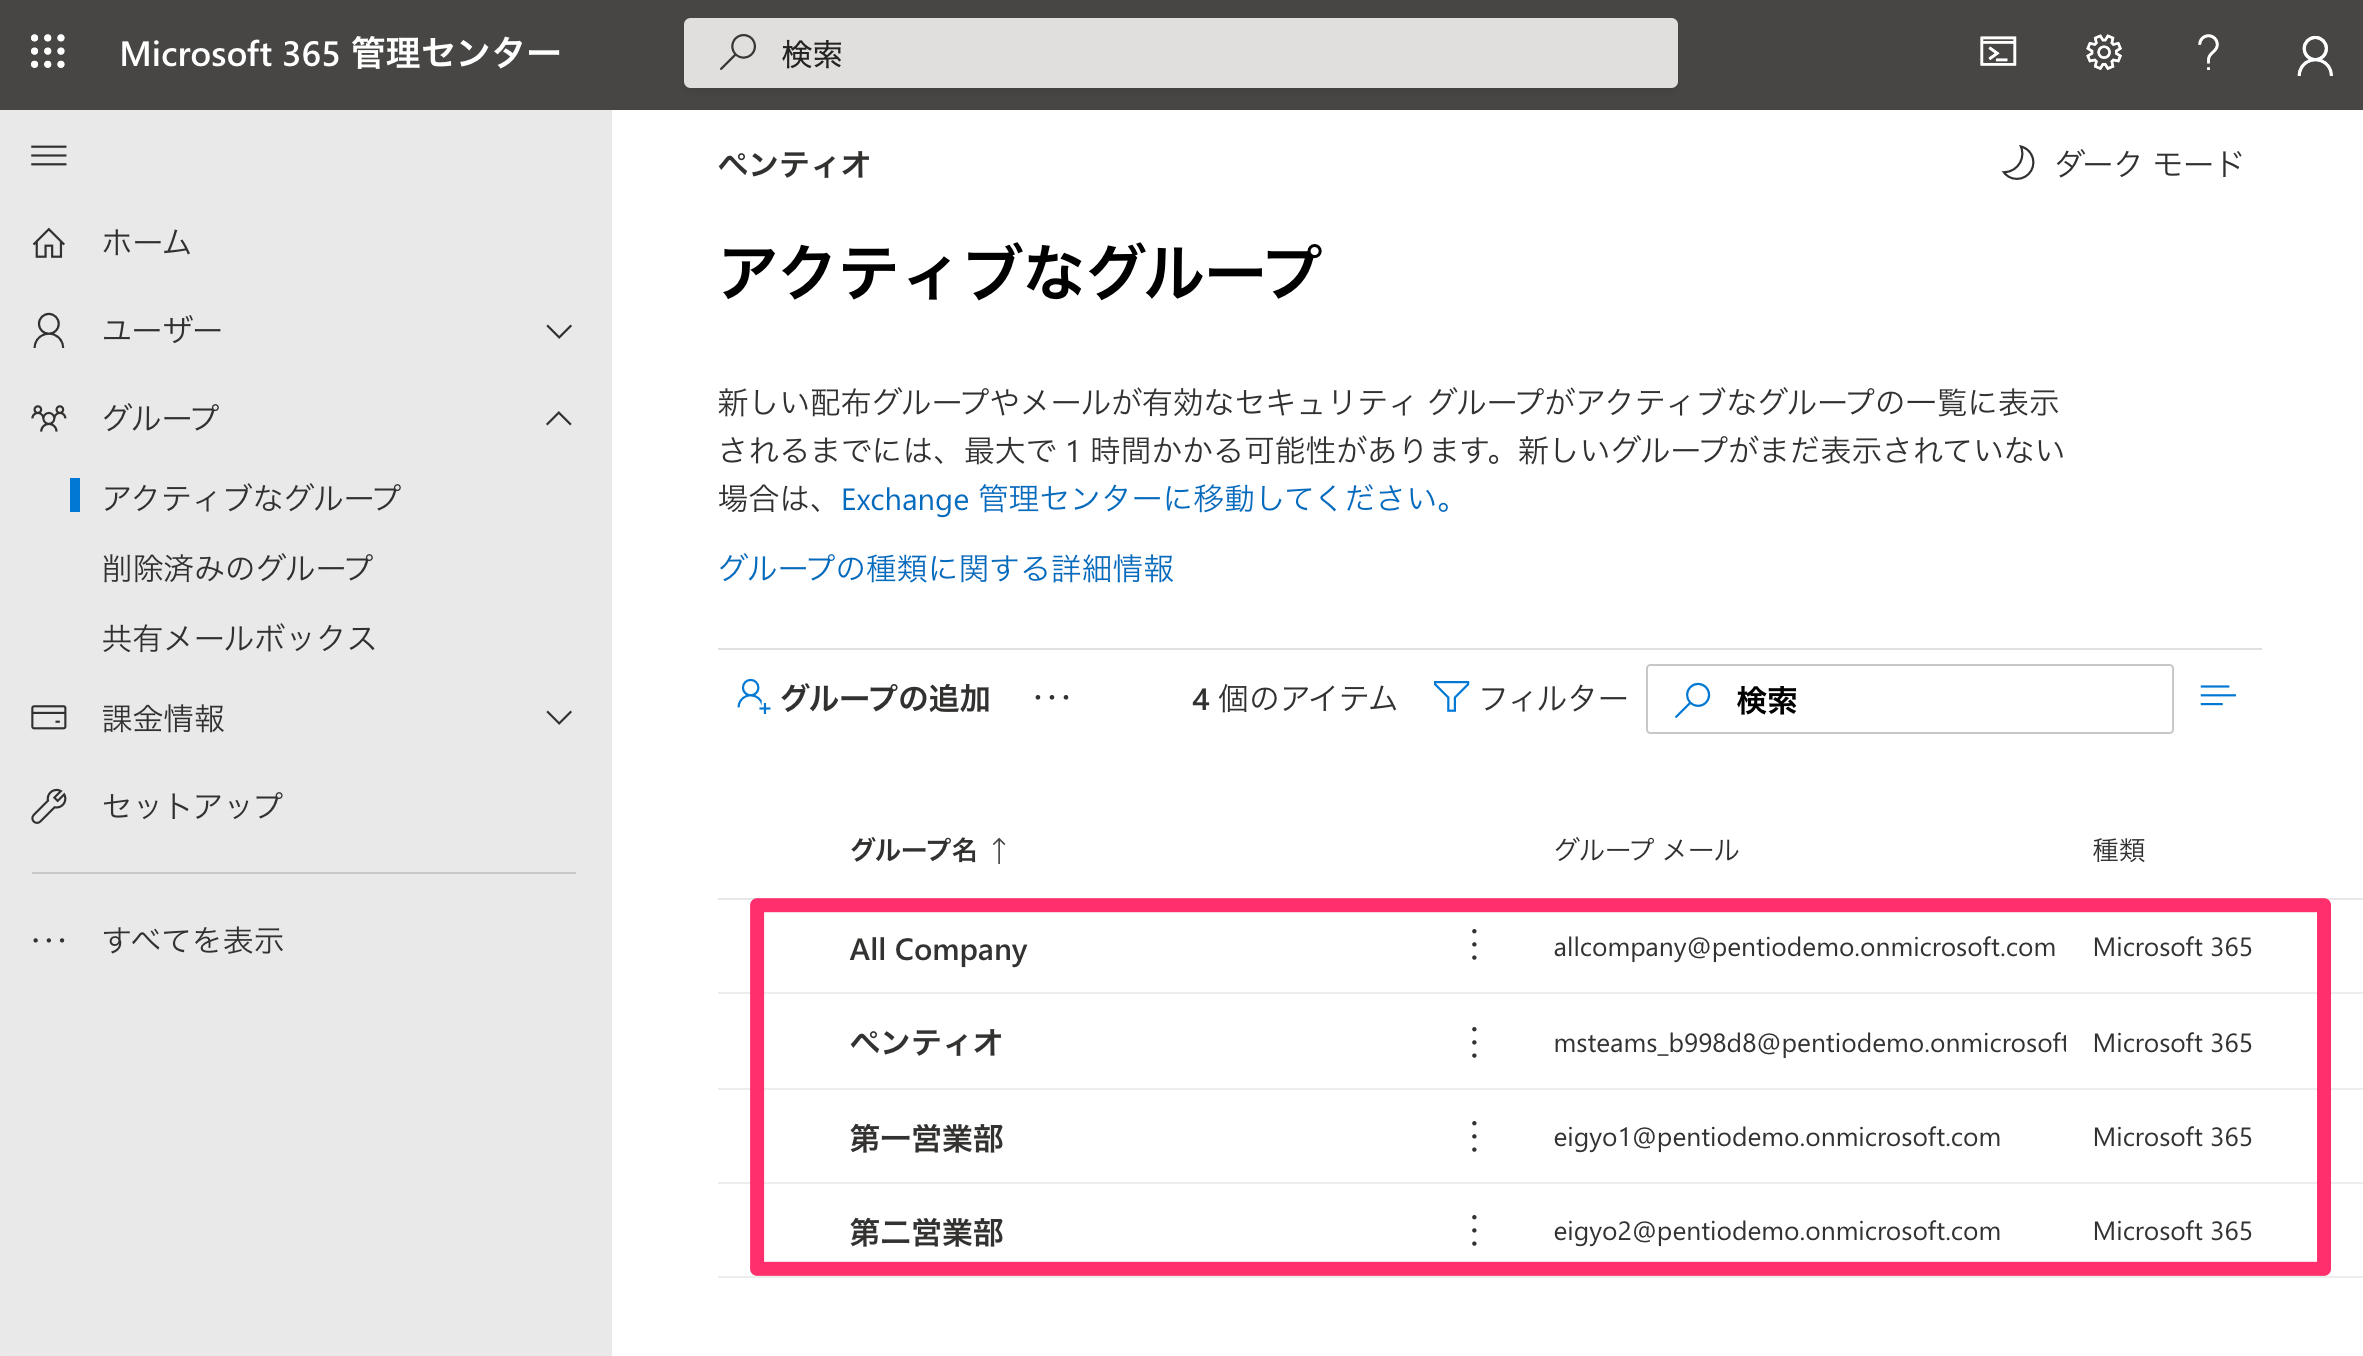Click Microsoft 365 管理センター title

pyautogui.click(x=340, y=53)
